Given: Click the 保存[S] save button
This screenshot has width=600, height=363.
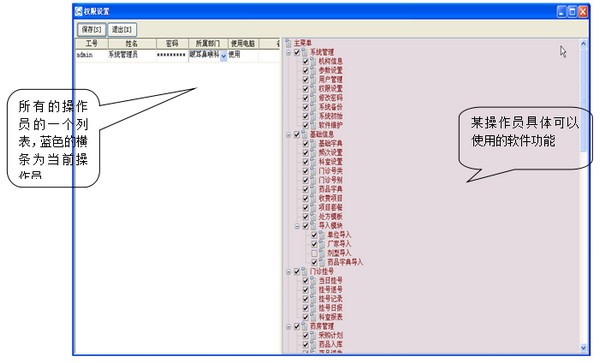Looking at the screenshot, I should [92, 29].
